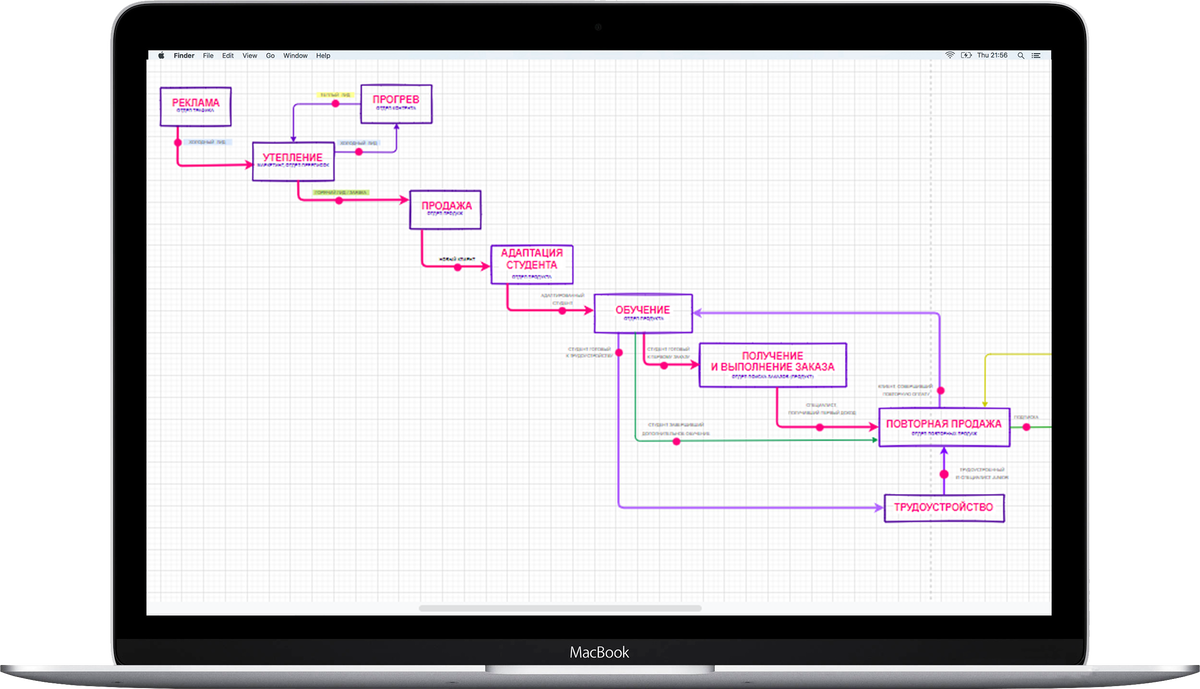This screenshot has height=689, width=1200.
Task: Click the pink dot on ПОДПИСКА connector
Action: [1024, 428]
